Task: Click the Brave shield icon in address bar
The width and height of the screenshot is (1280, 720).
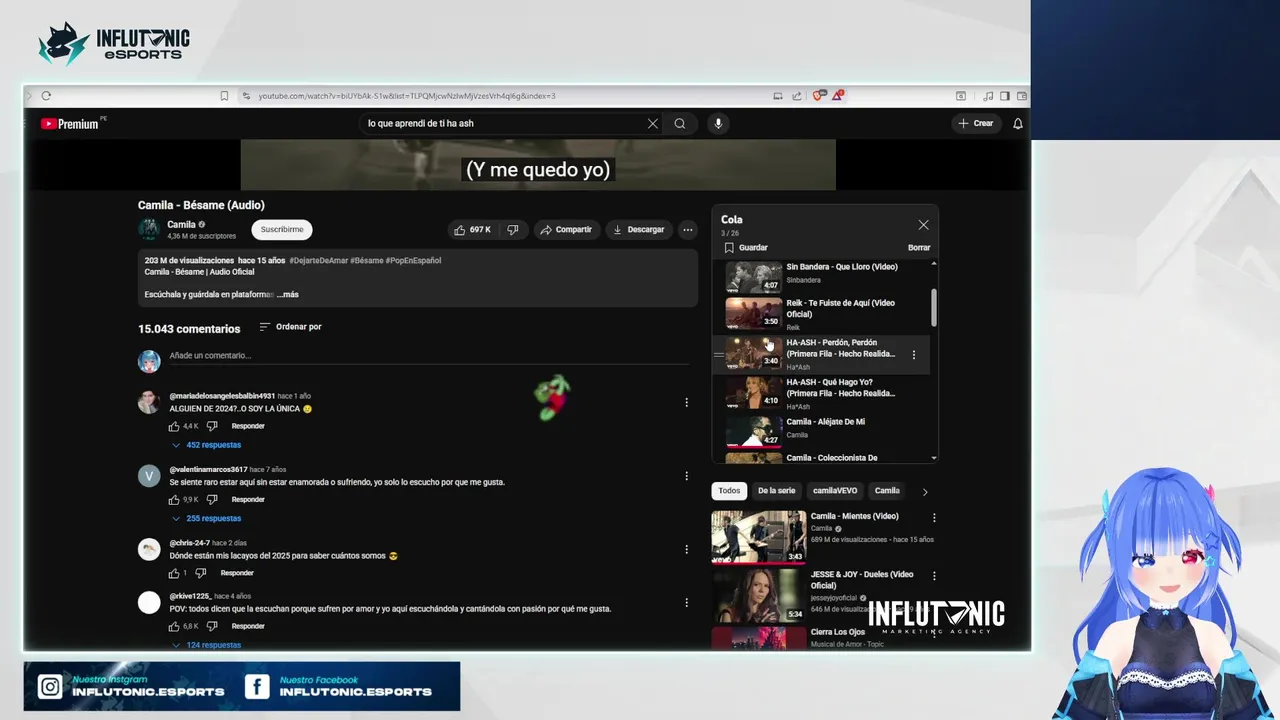Action: [x=819, y=96]
